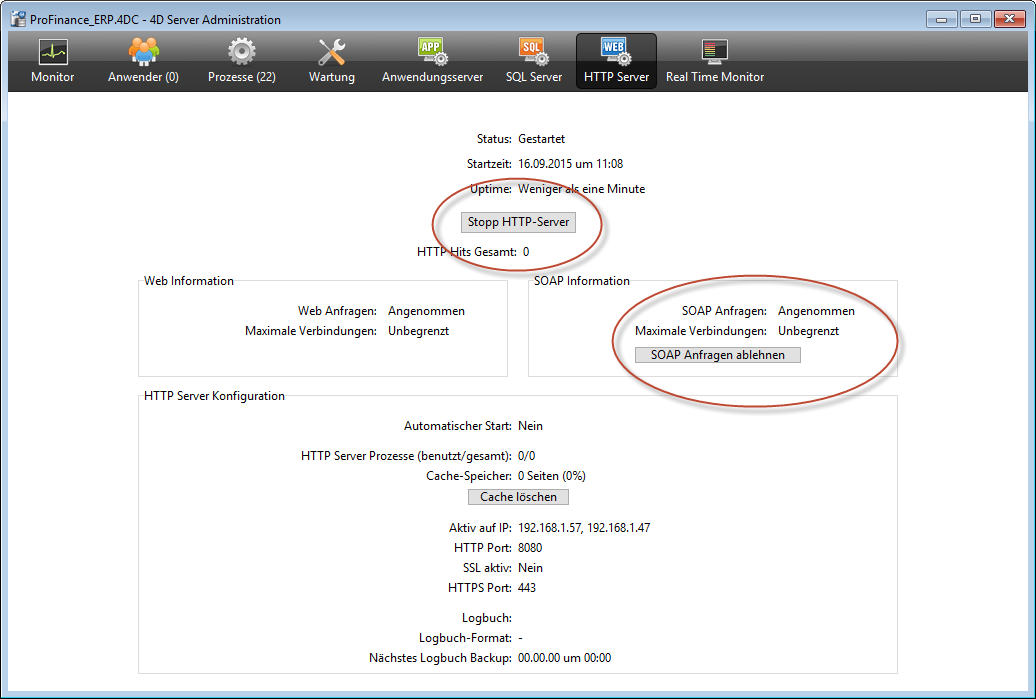Open Prozesse (22) gear icon

[241, 51]
